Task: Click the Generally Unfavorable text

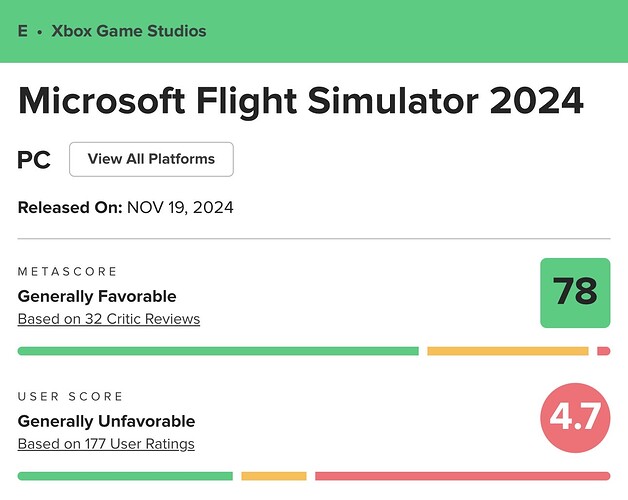Action: 106,421
